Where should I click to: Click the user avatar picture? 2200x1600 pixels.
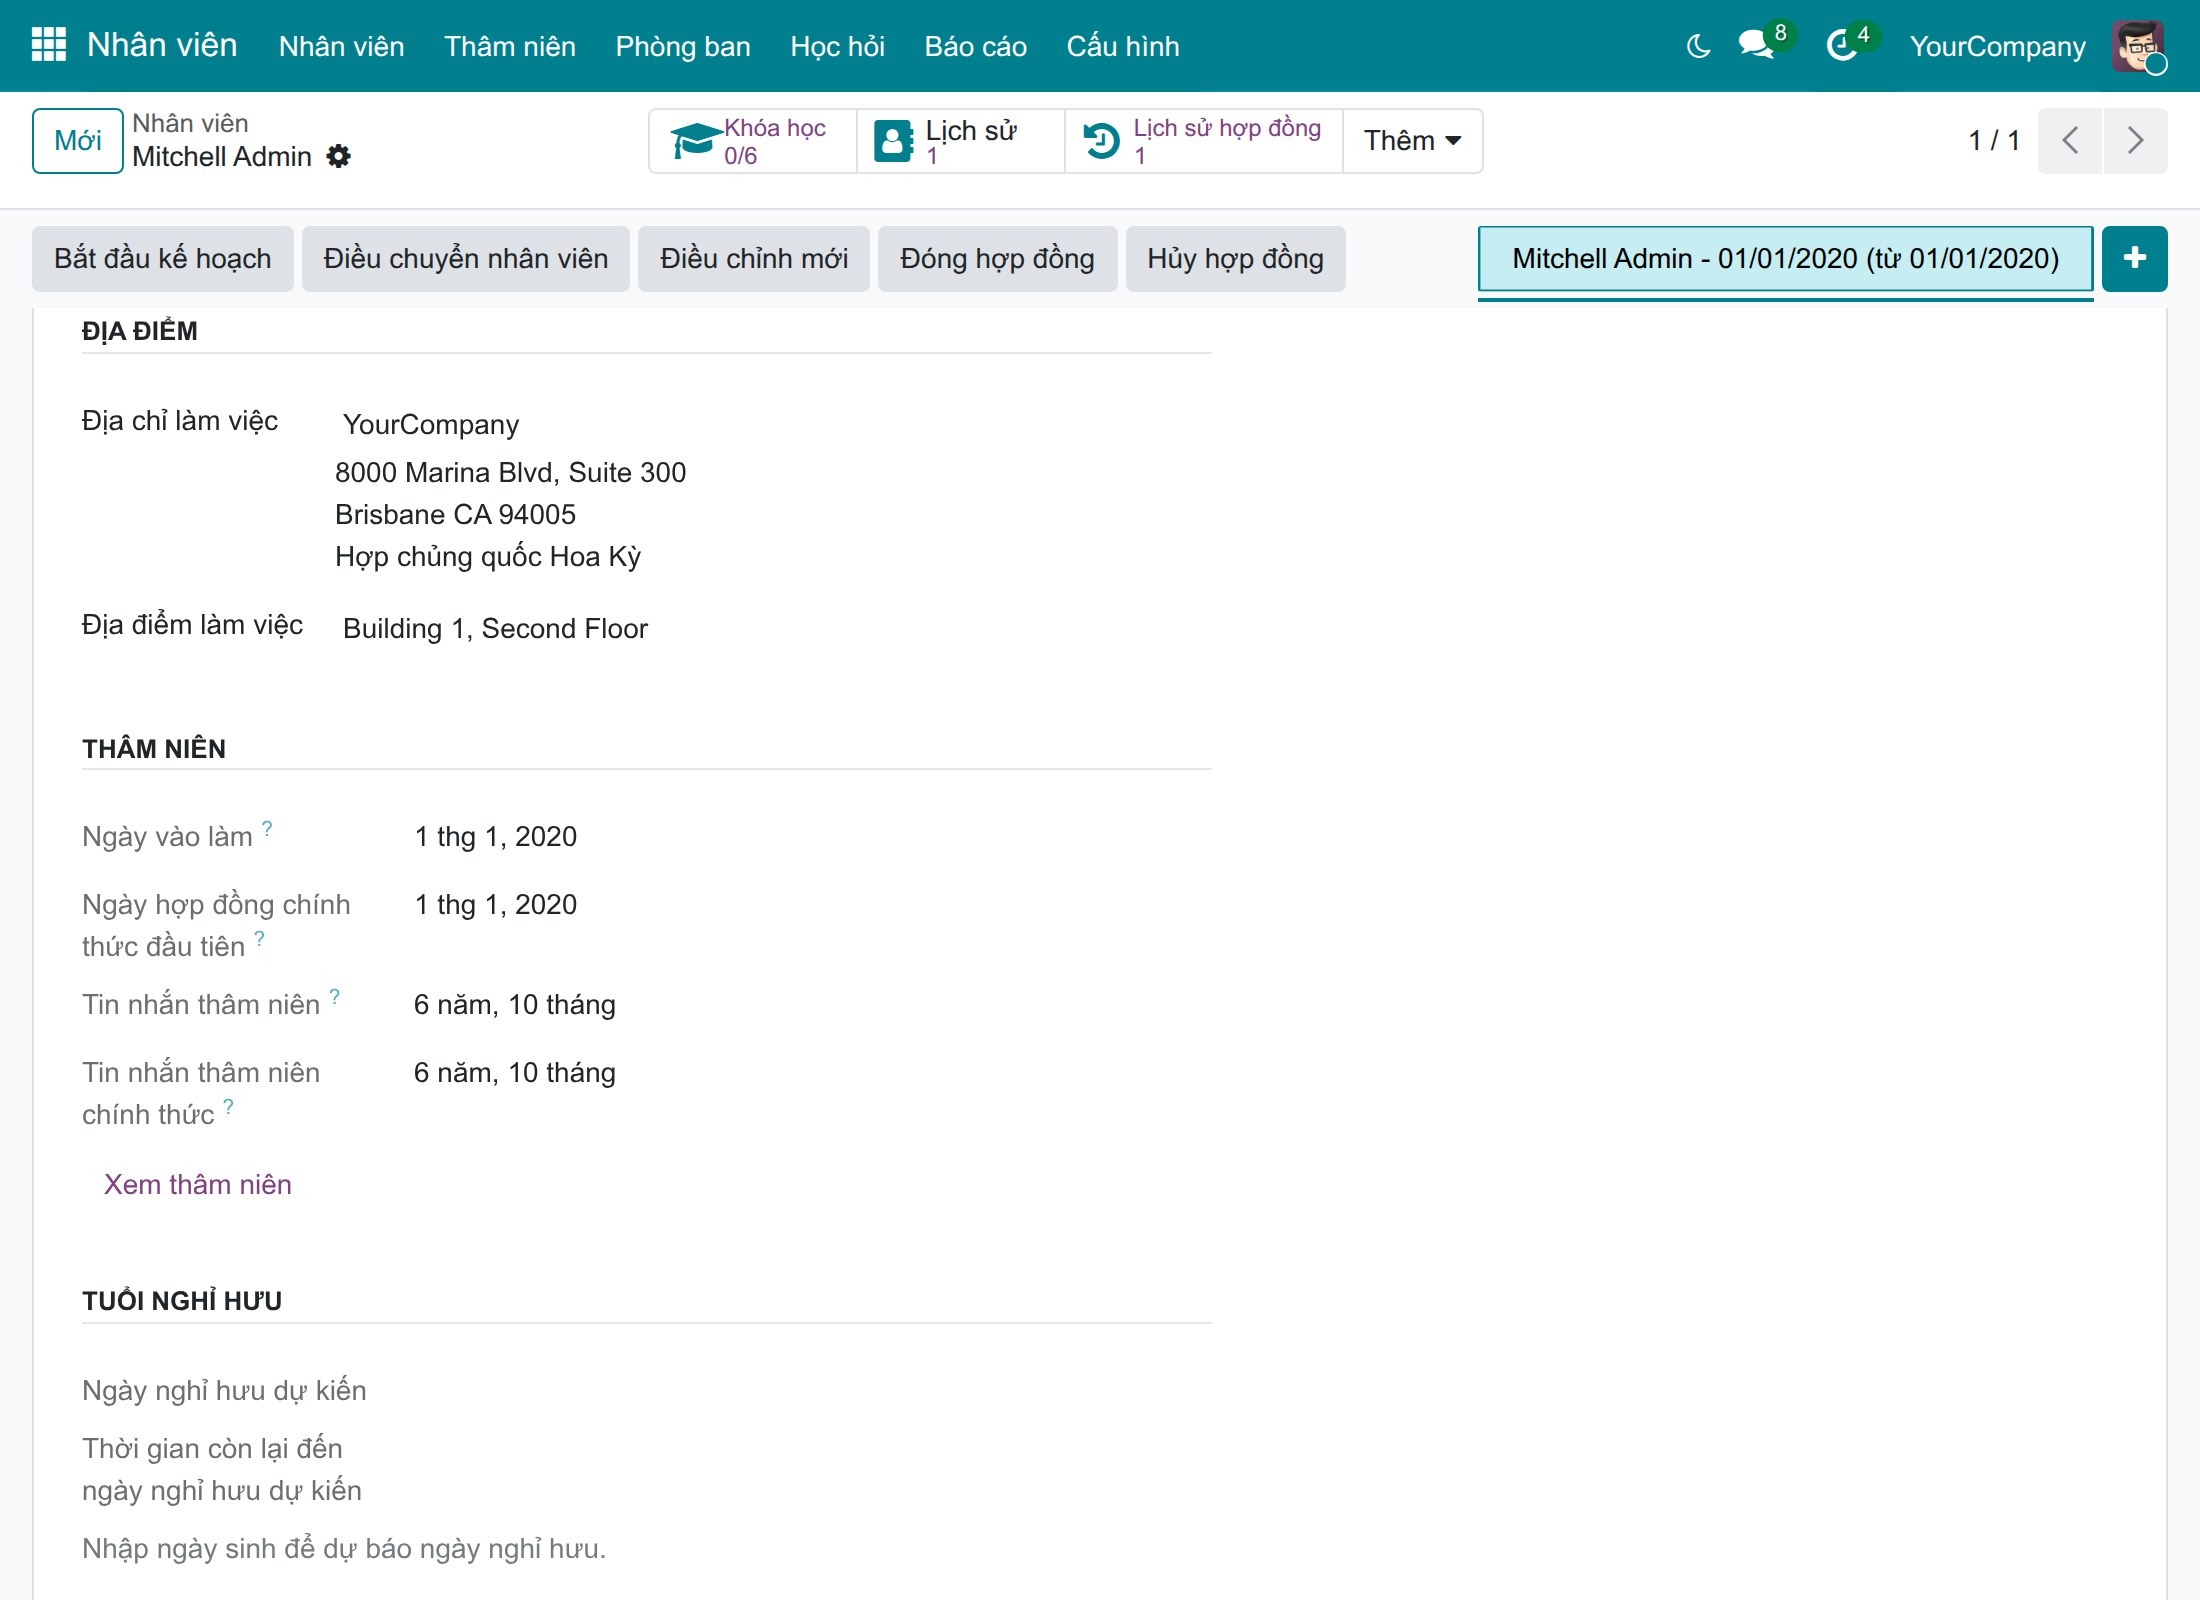click(x=2138, y=46)
